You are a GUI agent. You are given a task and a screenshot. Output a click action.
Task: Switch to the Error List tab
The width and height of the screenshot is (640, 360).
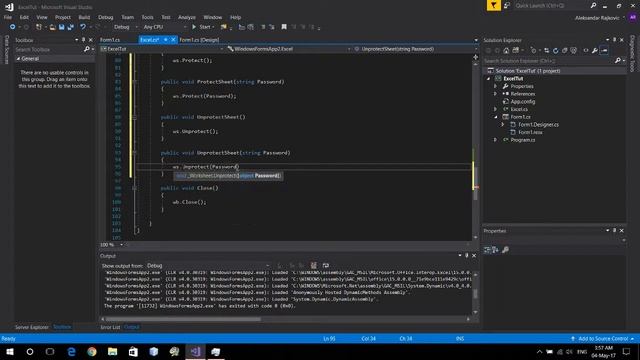tap(110, 327)
